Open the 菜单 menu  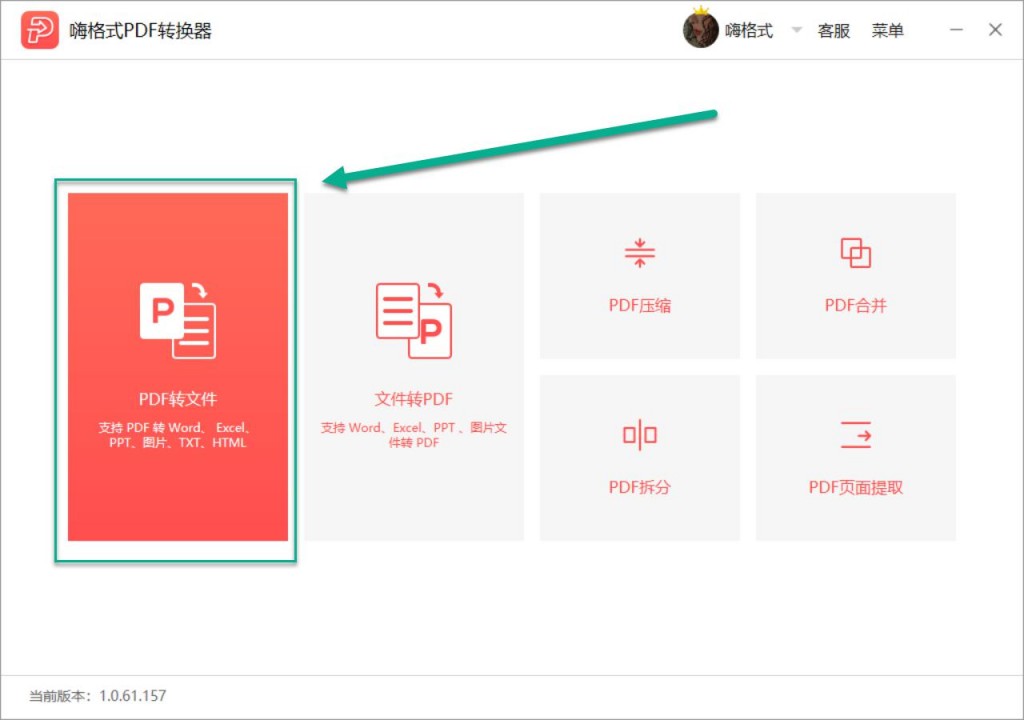click(x=888, y=30)
